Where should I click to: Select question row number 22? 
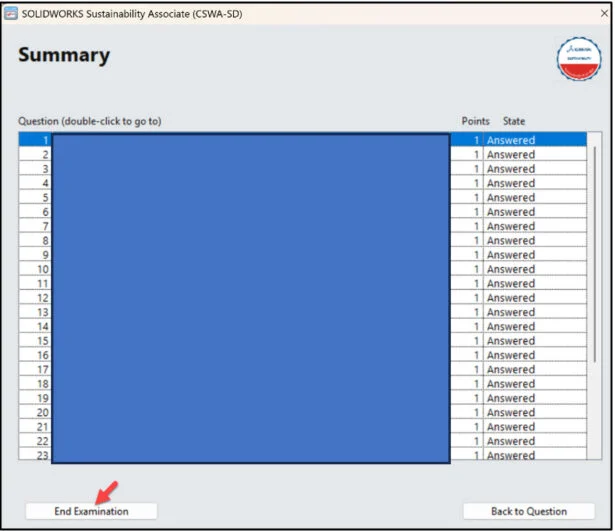tap(302, 441)
